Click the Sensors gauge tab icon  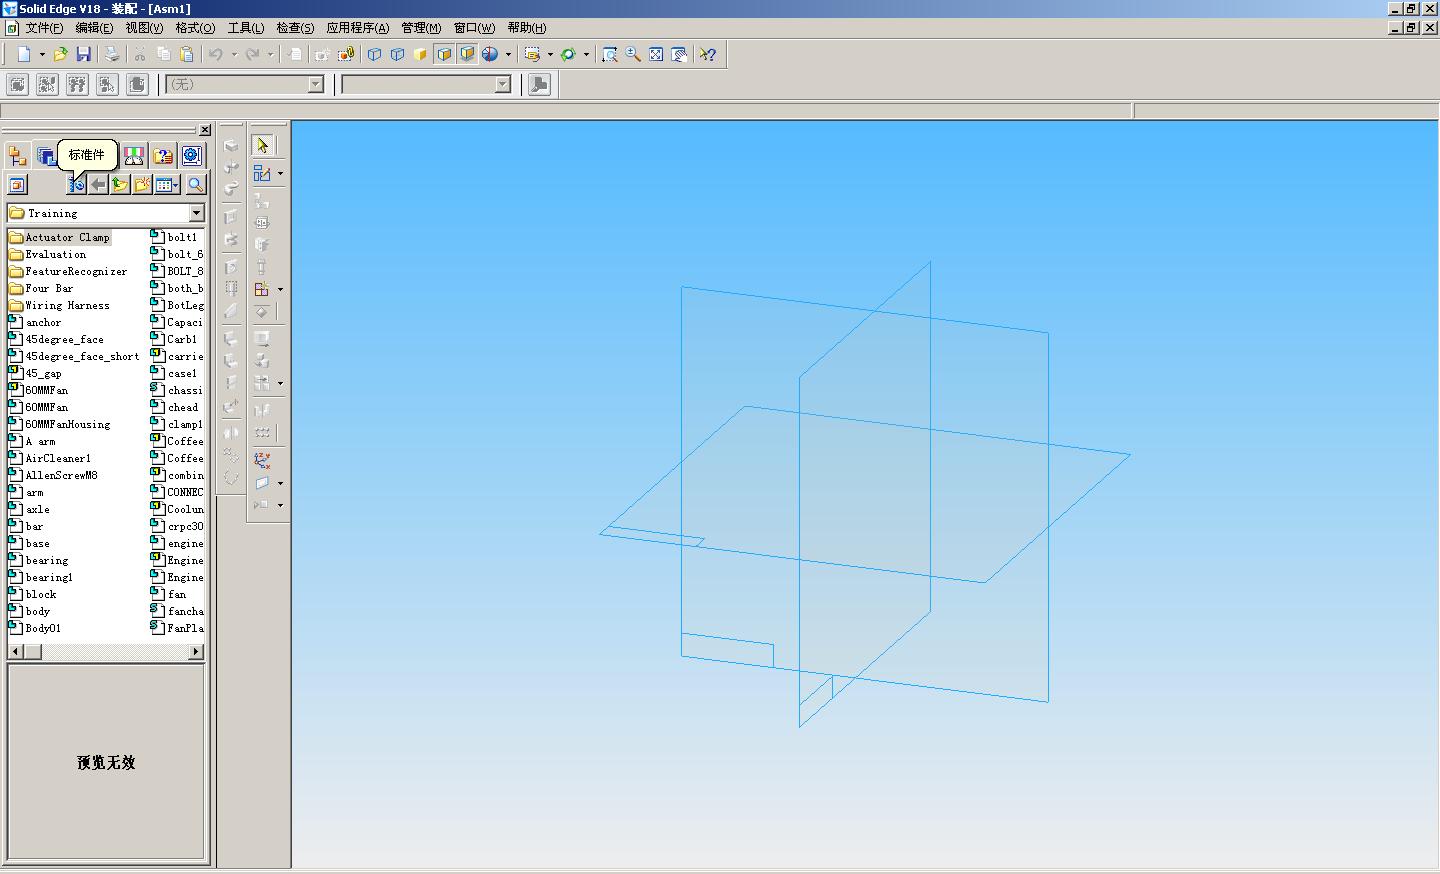pos(134,155)
